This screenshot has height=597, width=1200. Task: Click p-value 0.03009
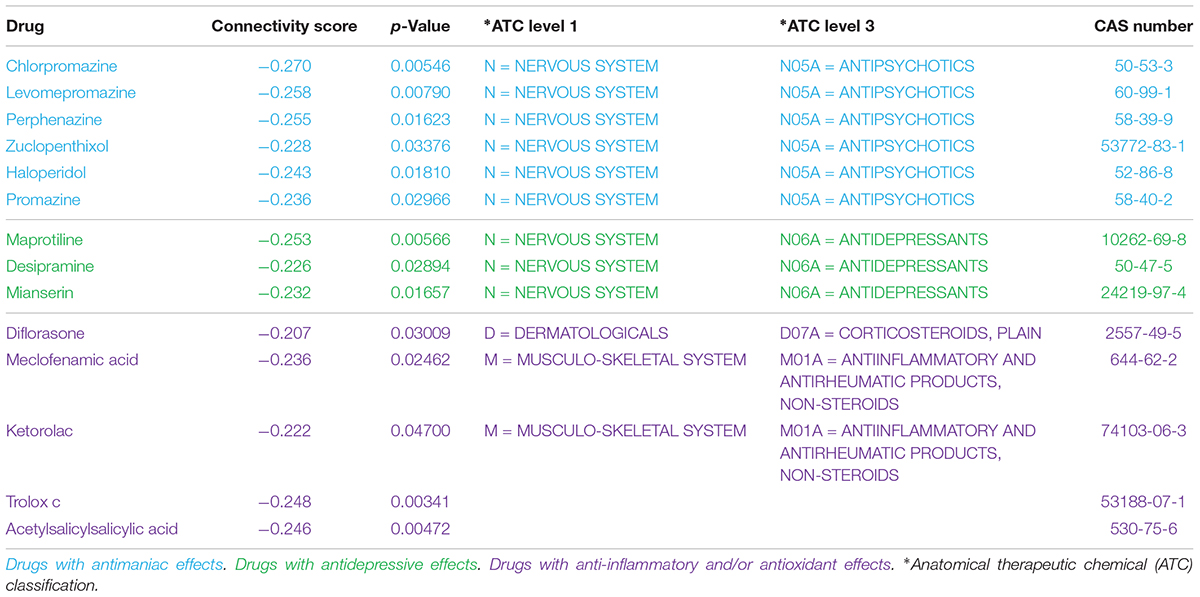420,333
